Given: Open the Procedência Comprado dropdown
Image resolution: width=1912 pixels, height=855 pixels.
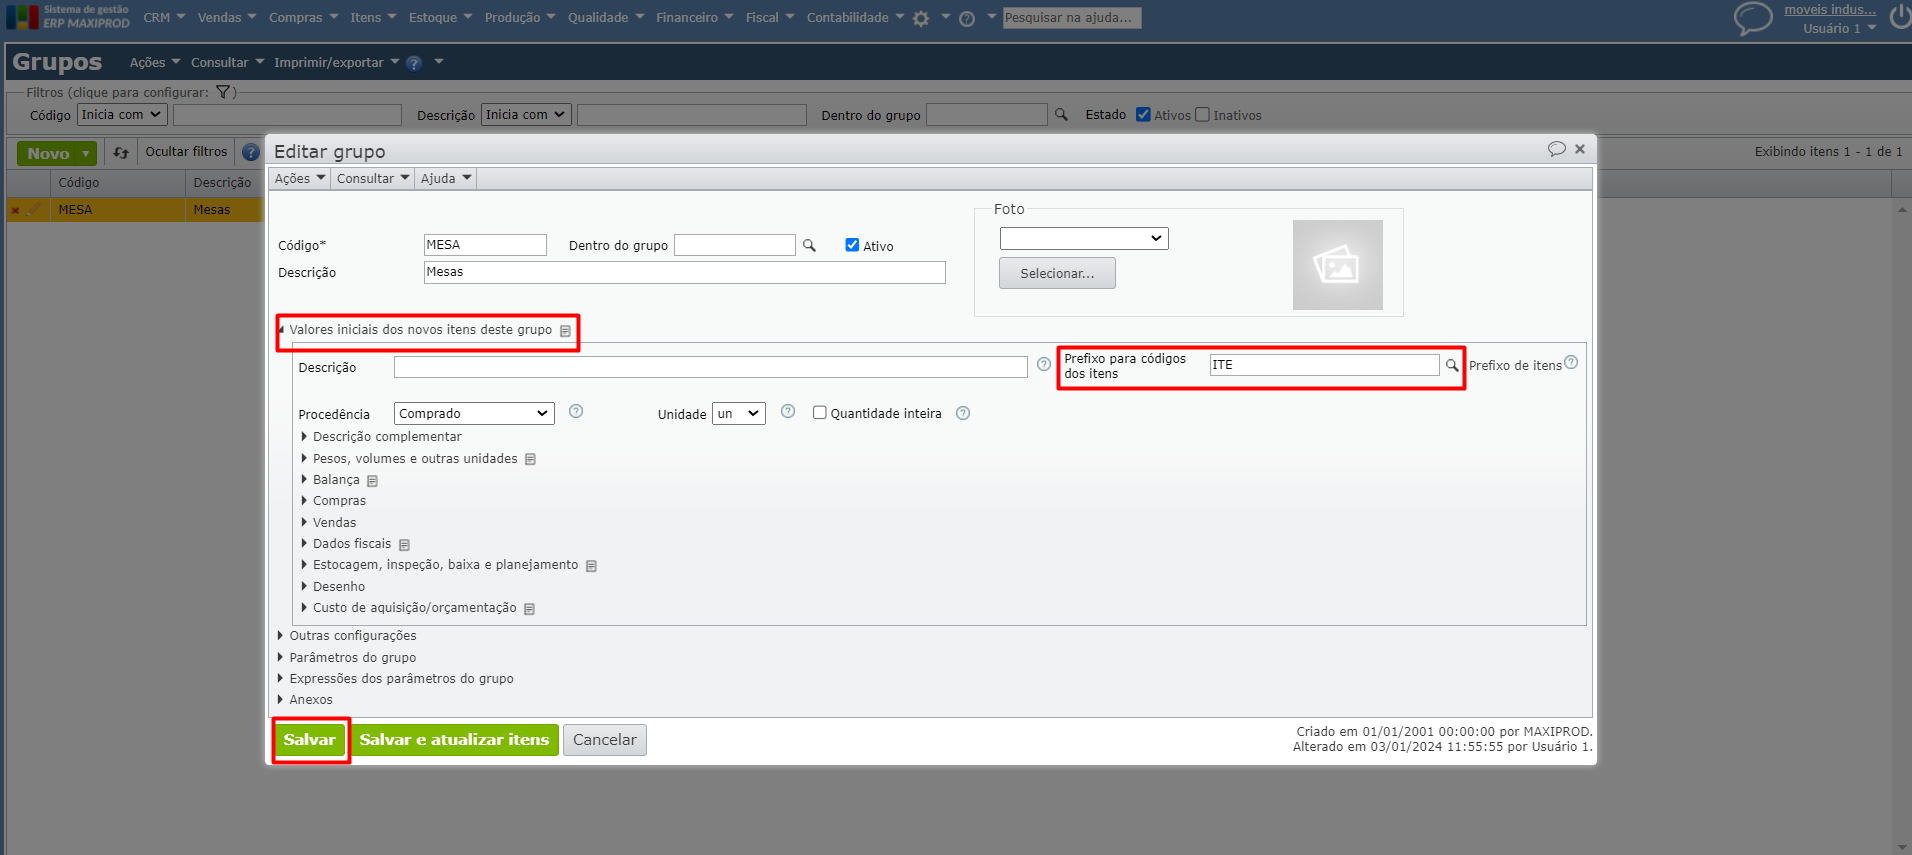Looking at the screenshot, I should 474,413.
